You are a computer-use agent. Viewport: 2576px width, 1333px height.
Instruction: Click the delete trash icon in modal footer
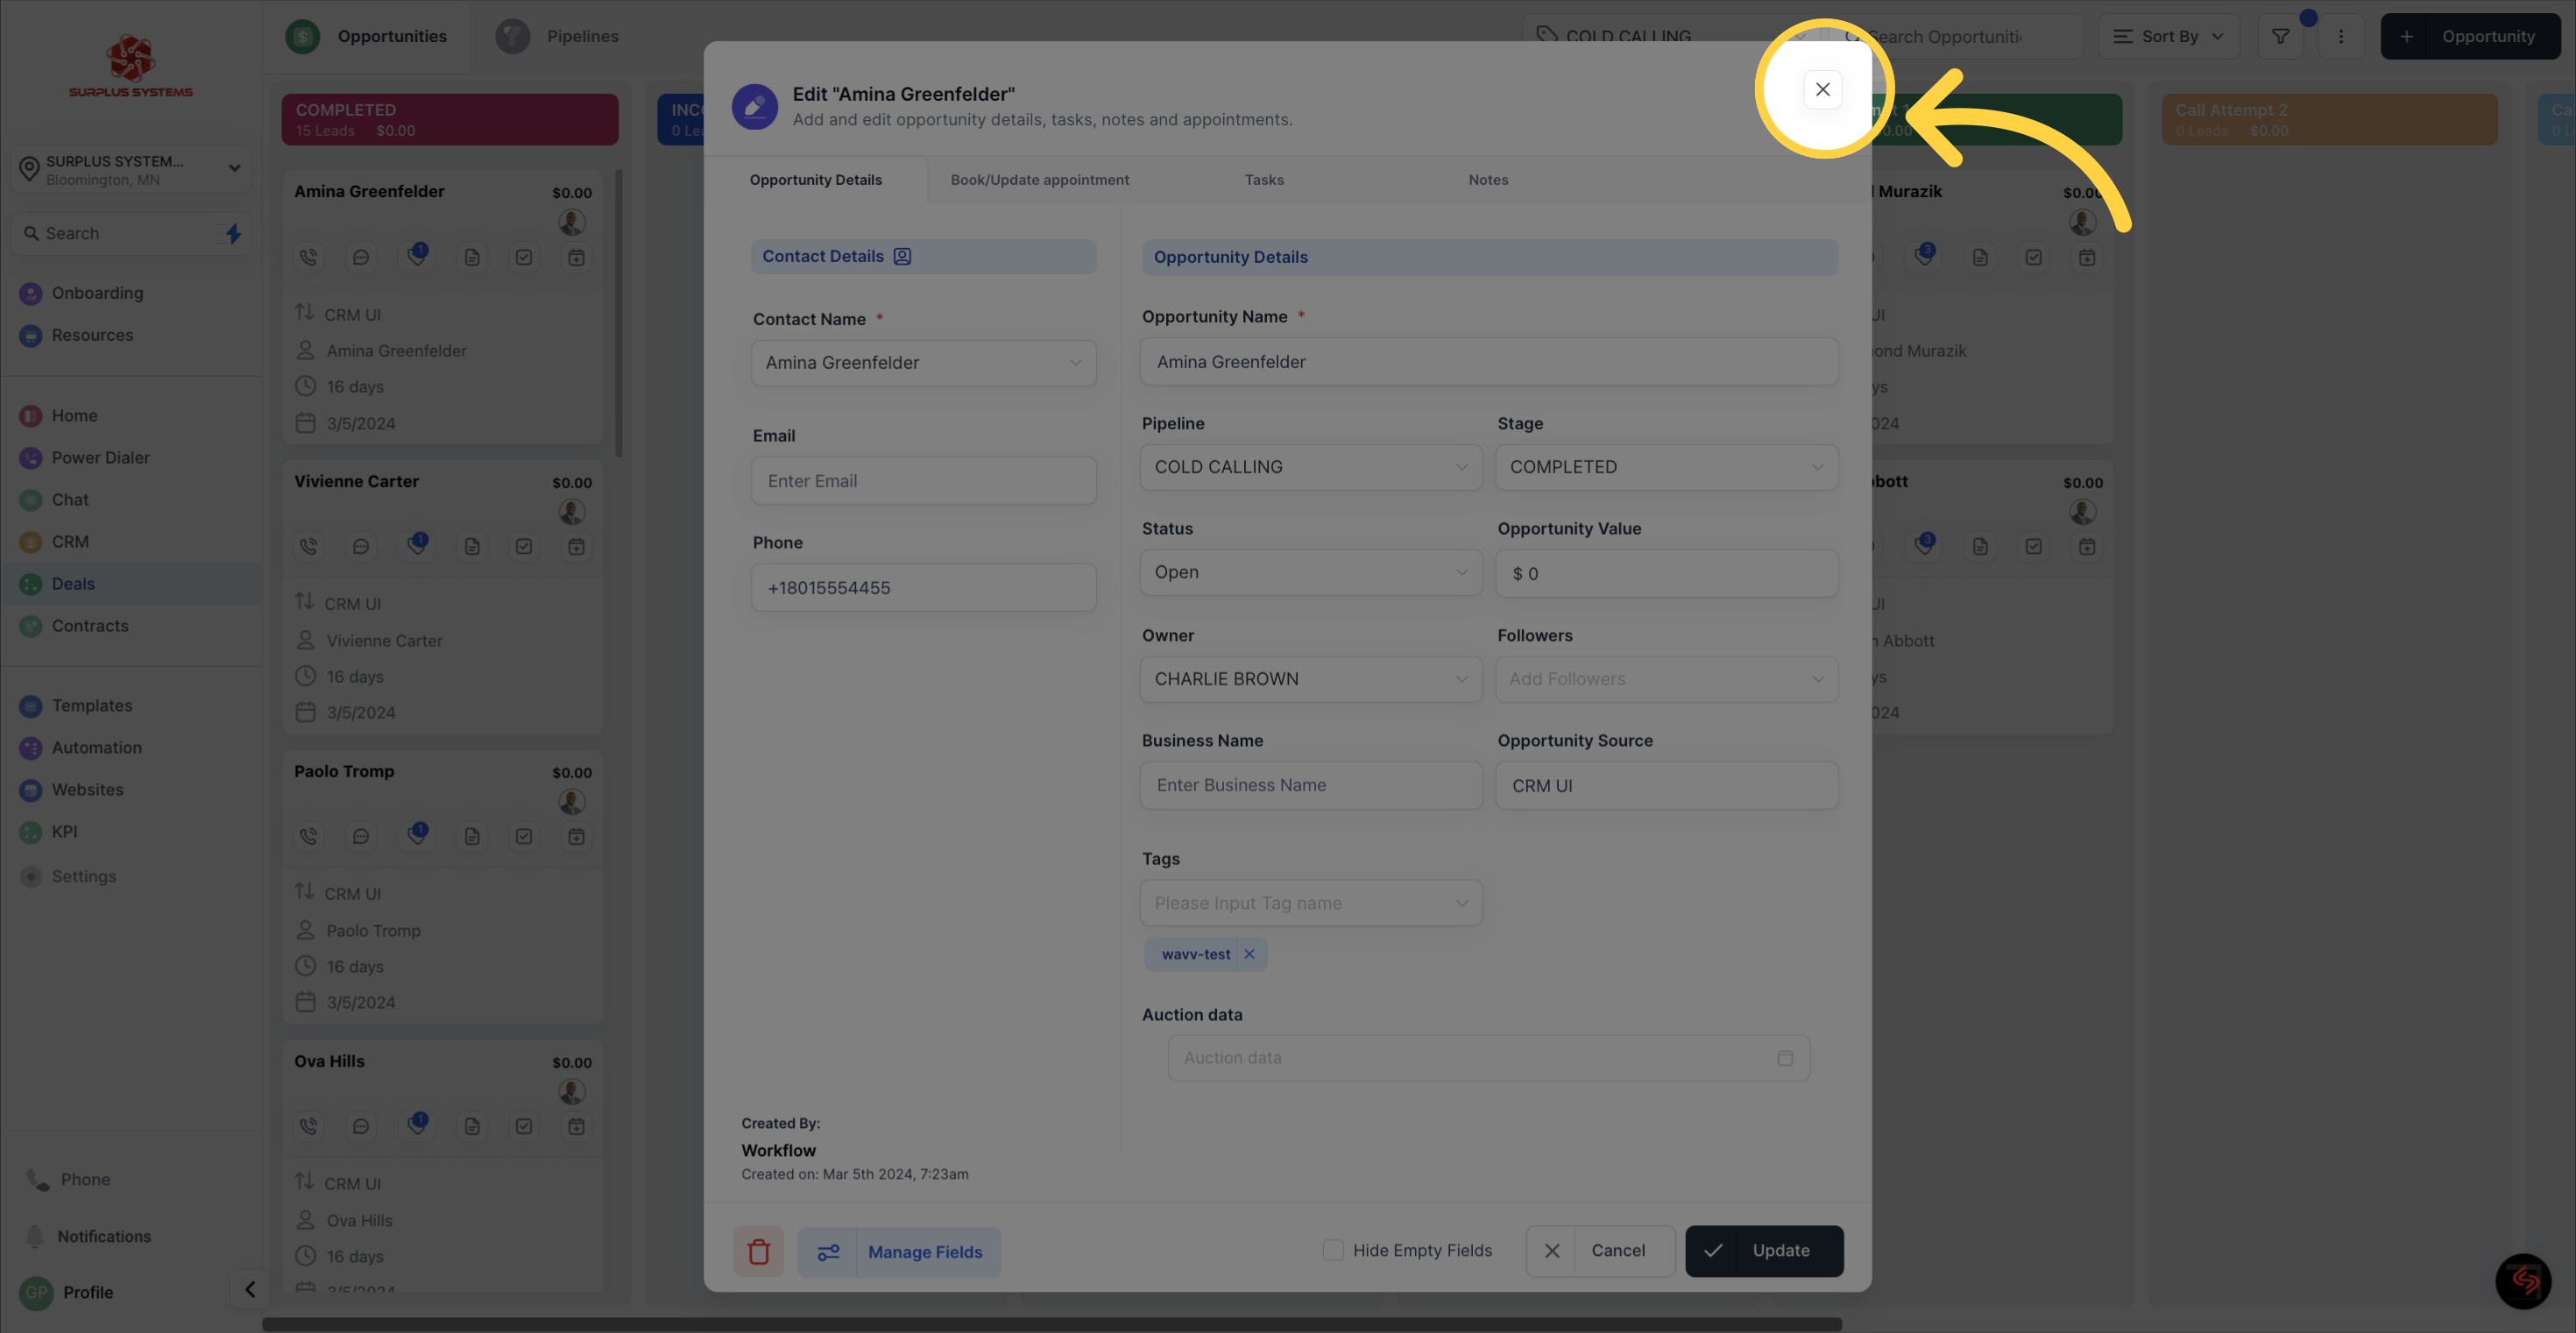pyautogui.click(x=758, y=1251)
